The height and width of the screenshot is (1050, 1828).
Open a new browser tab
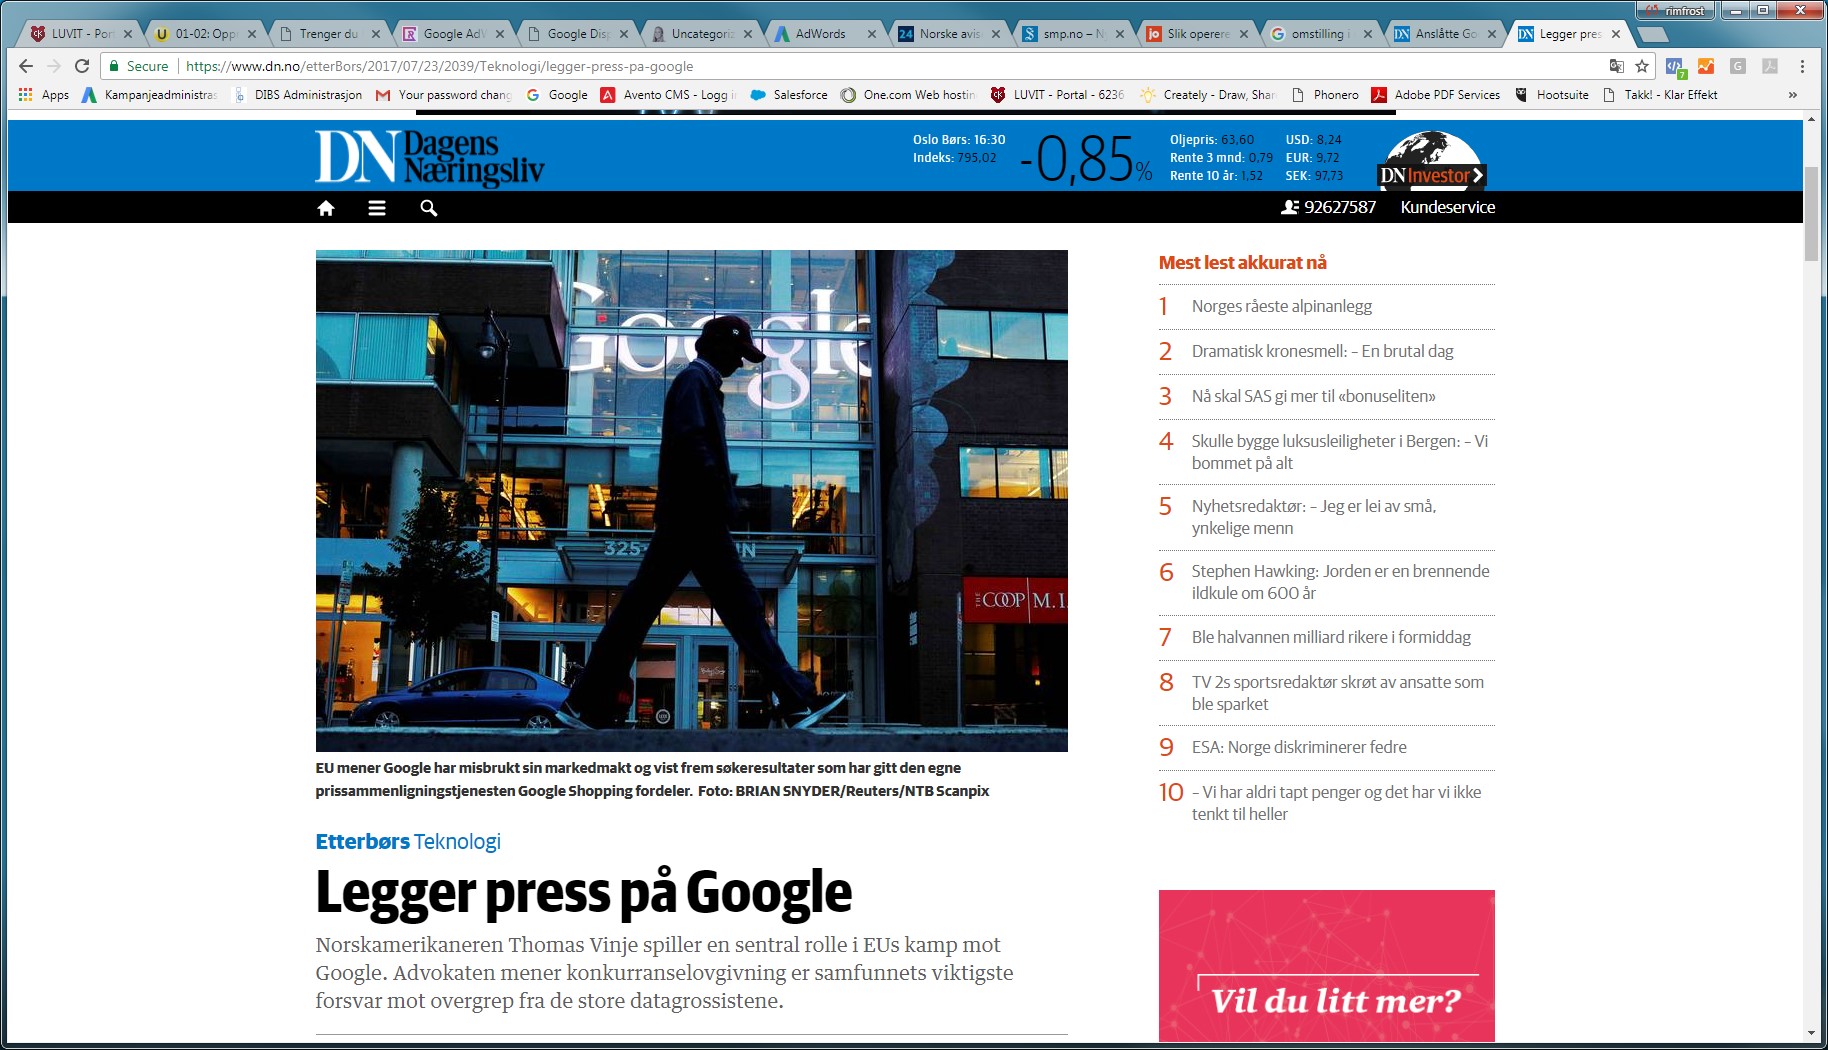click(1654, 34)
